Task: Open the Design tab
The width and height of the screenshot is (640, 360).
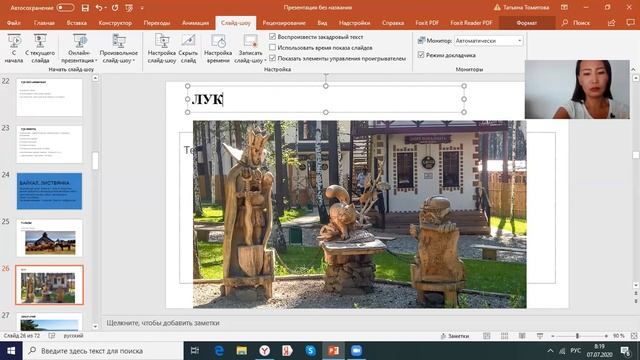Action: click(115, 23)
